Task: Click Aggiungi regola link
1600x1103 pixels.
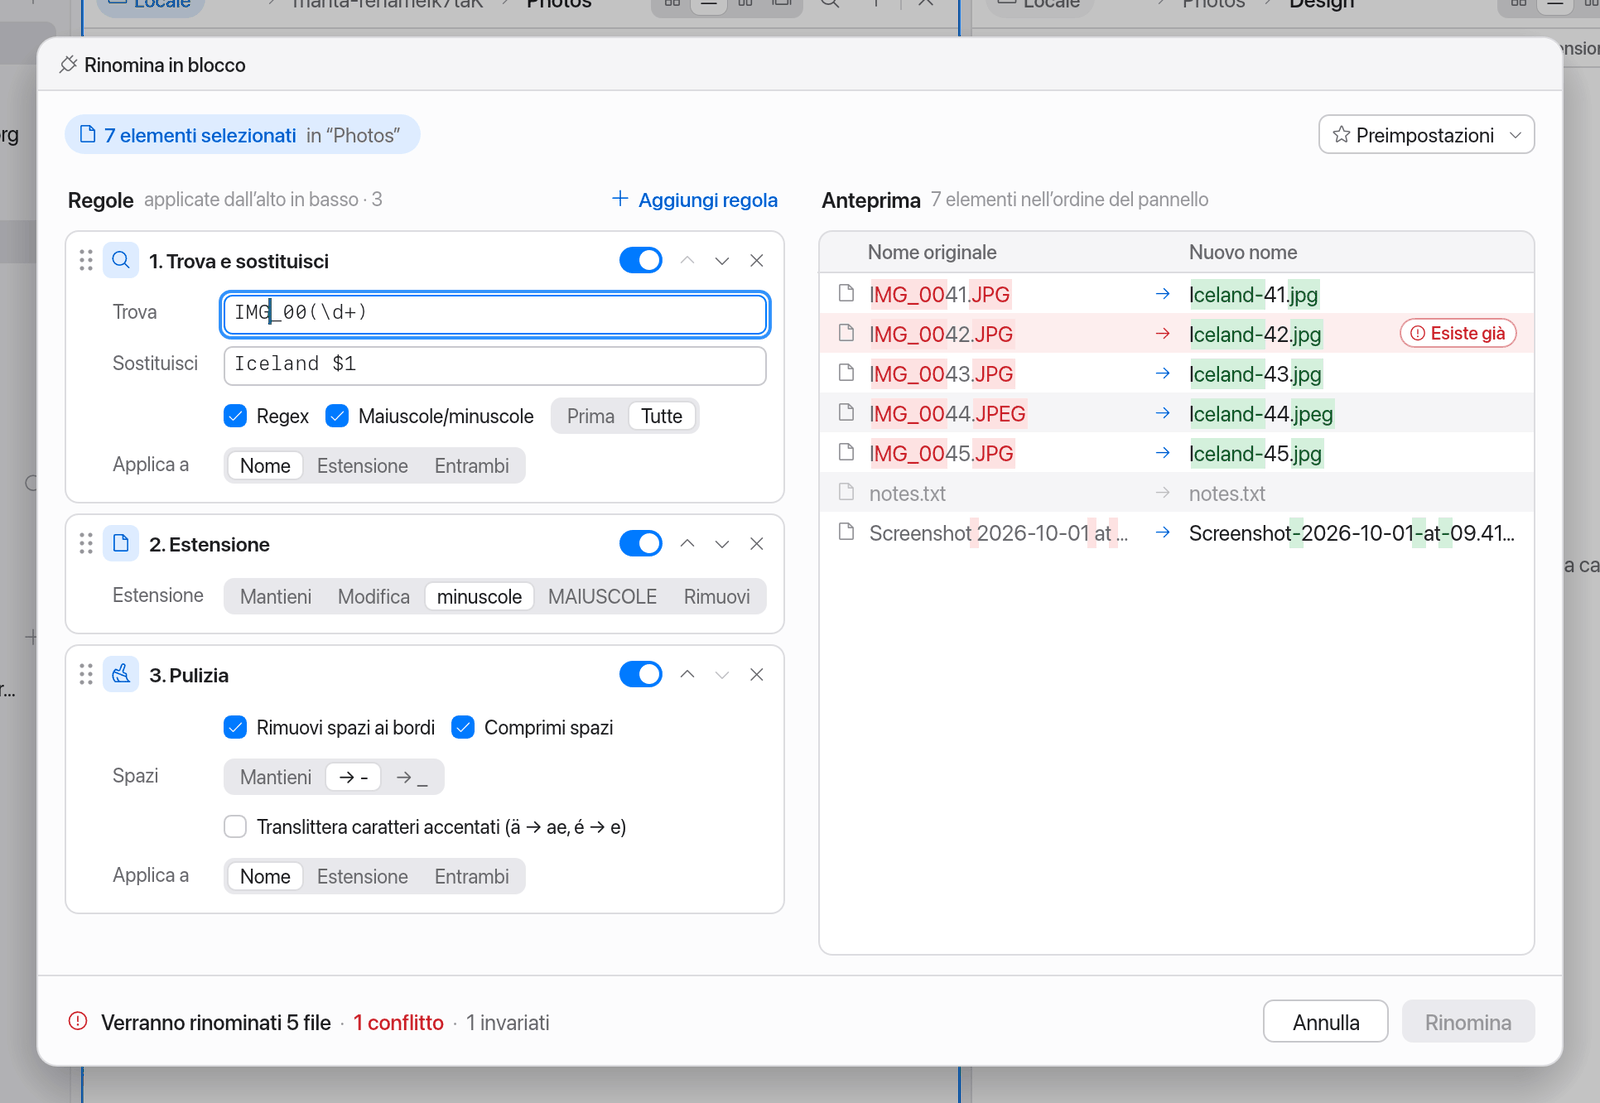Action: [695, 200]
